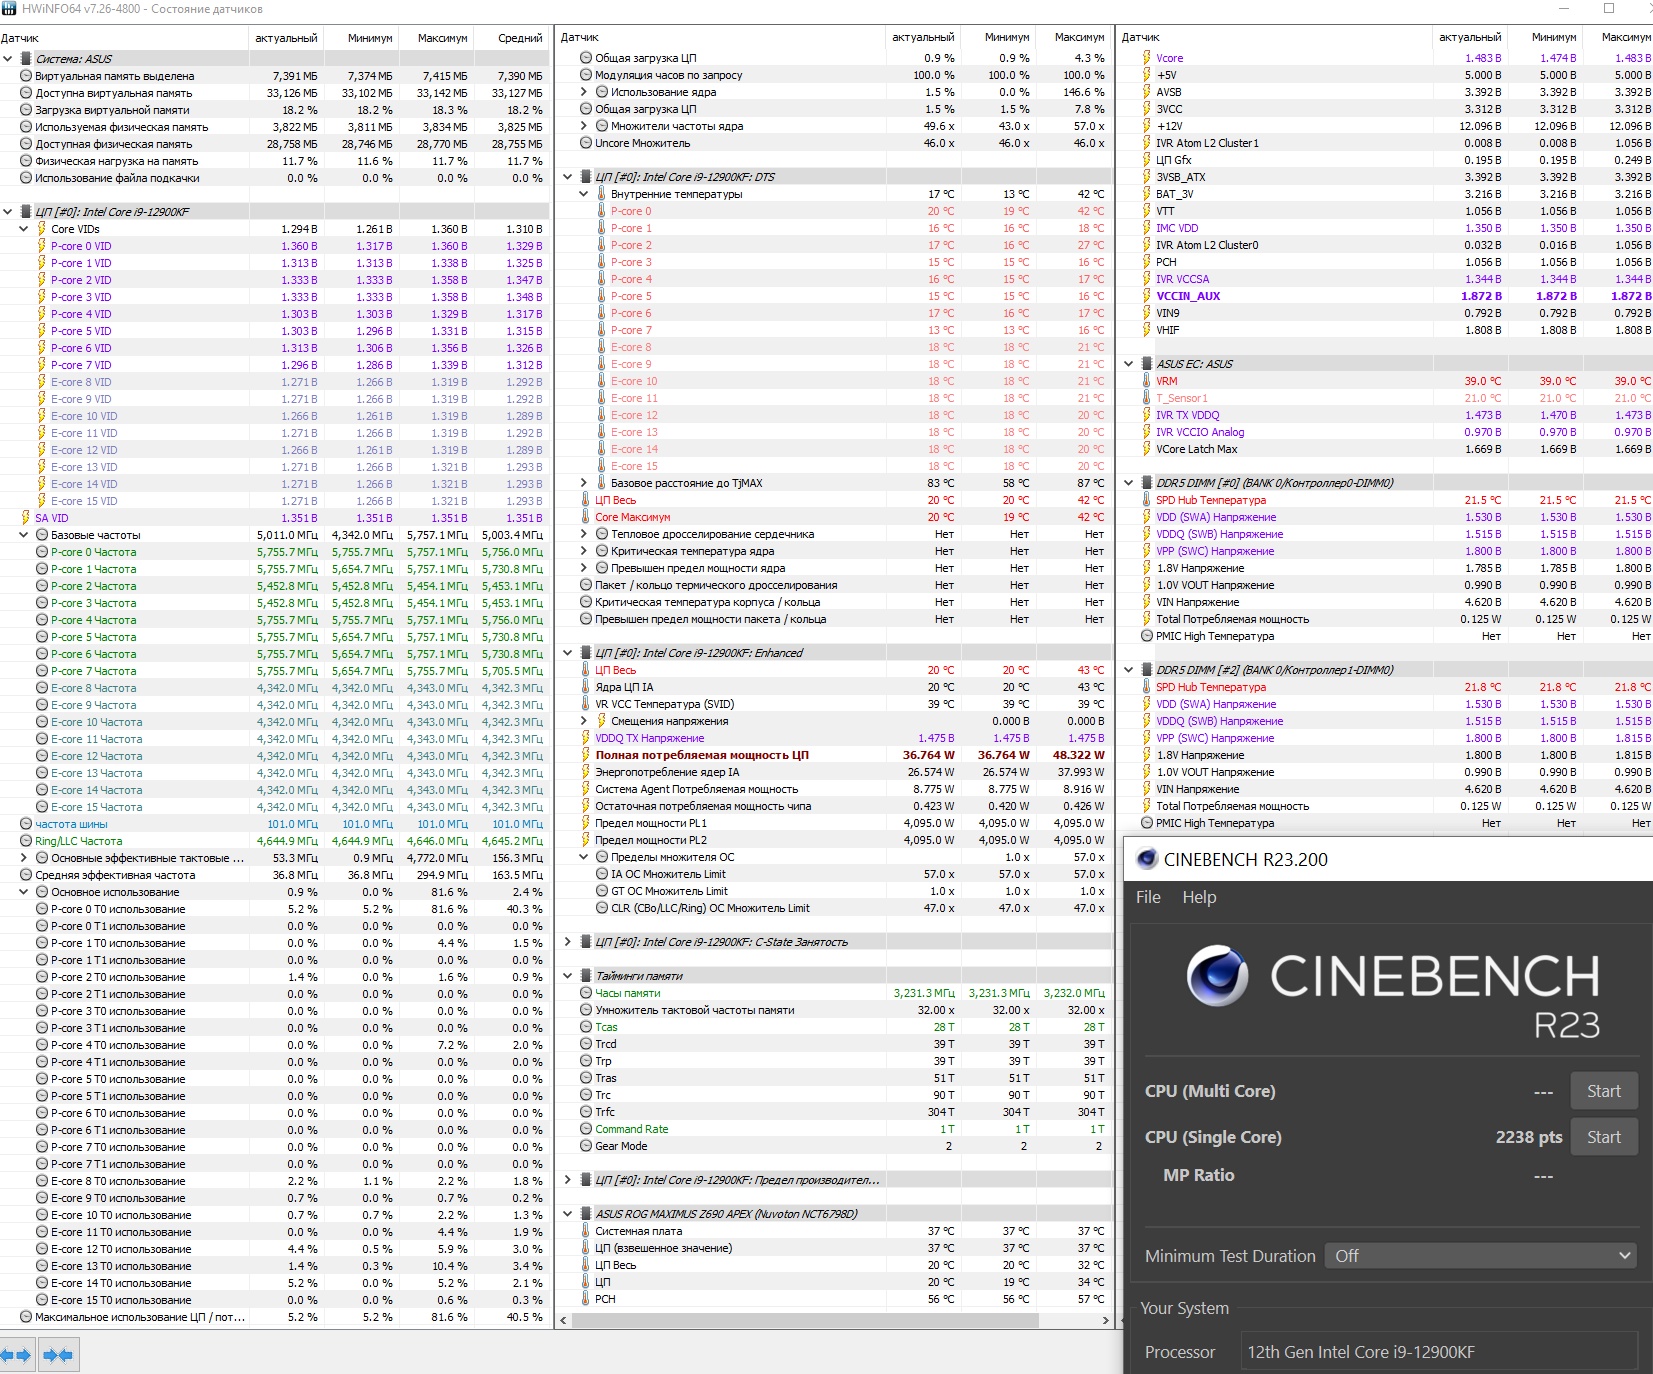Expand Основные эффективные тактовые node
Viewport: 1653px width, 1374px height.
pos(24,858)
